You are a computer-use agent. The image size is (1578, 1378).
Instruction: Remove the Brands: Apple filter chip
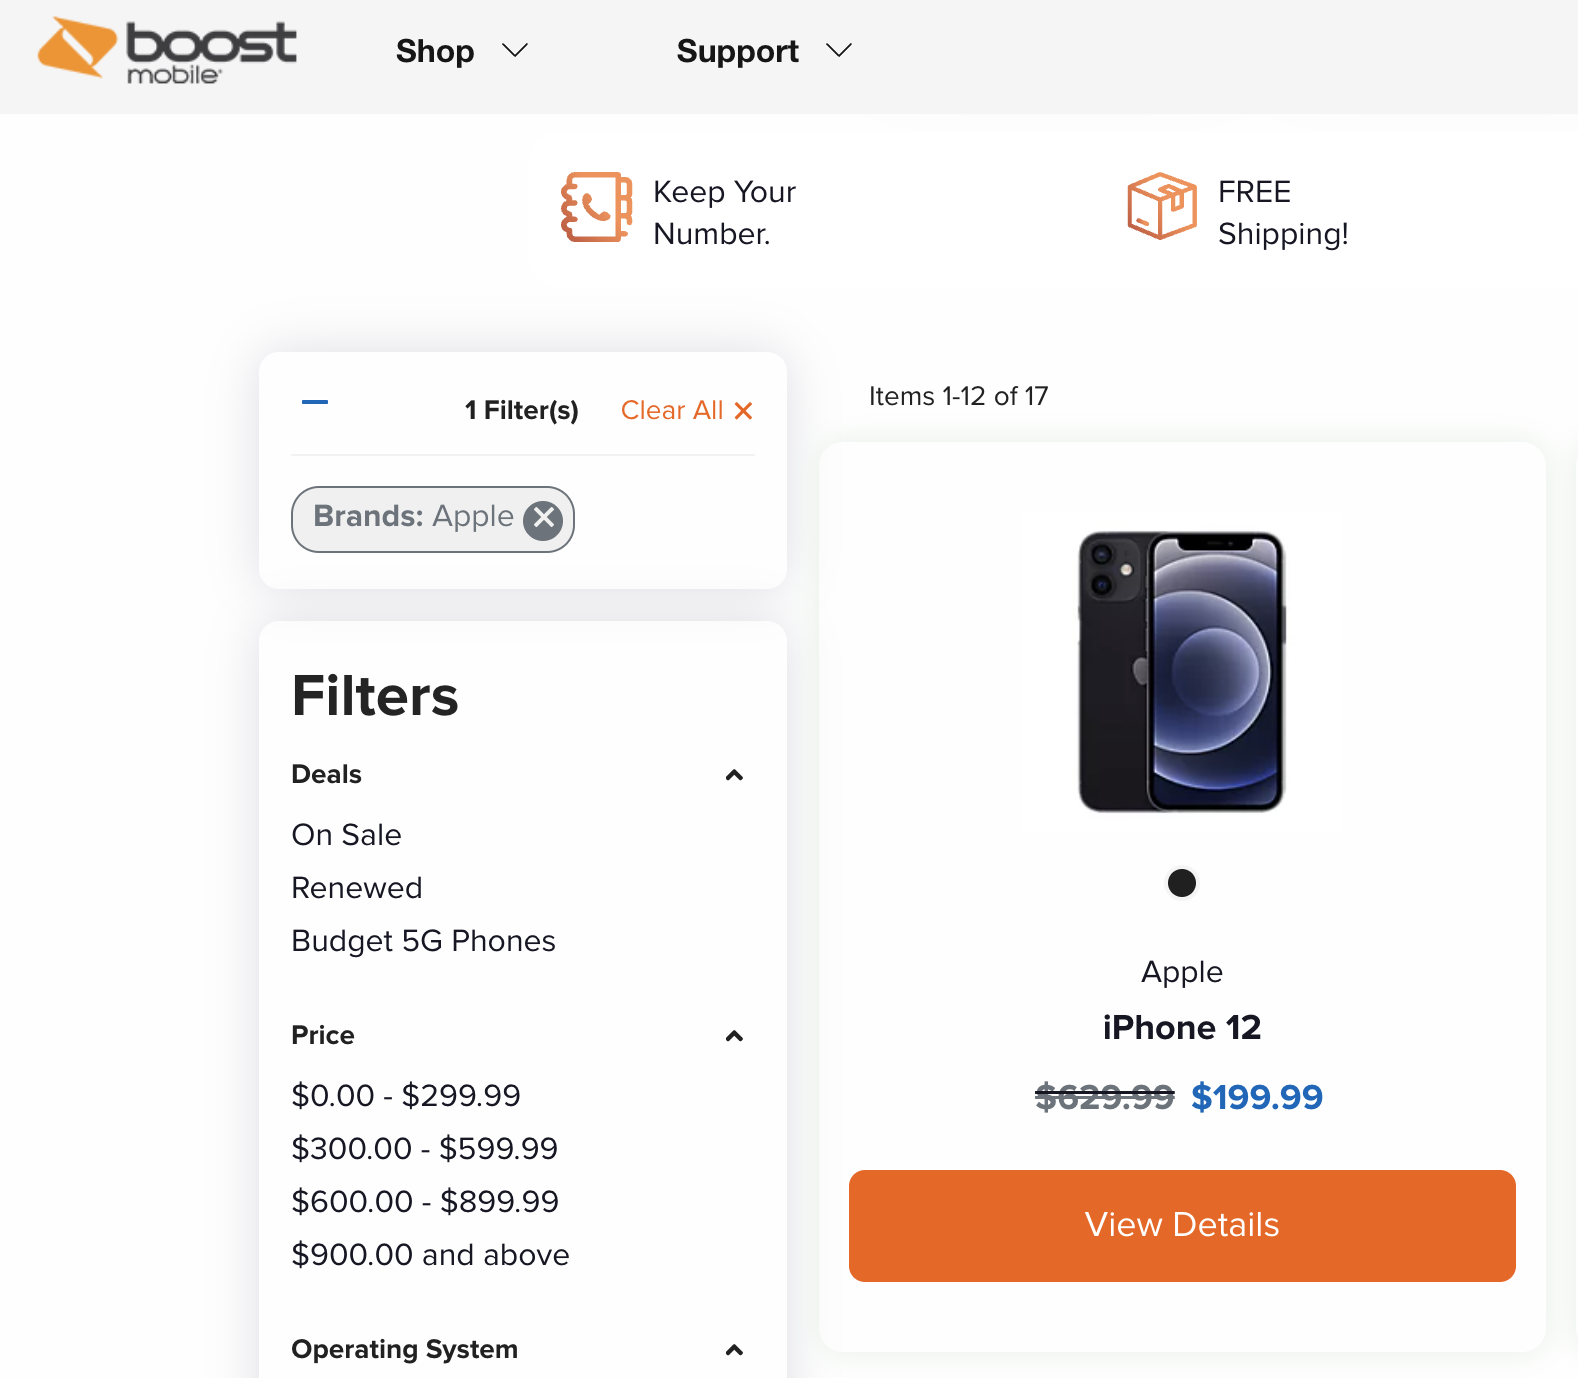point(544,518)
